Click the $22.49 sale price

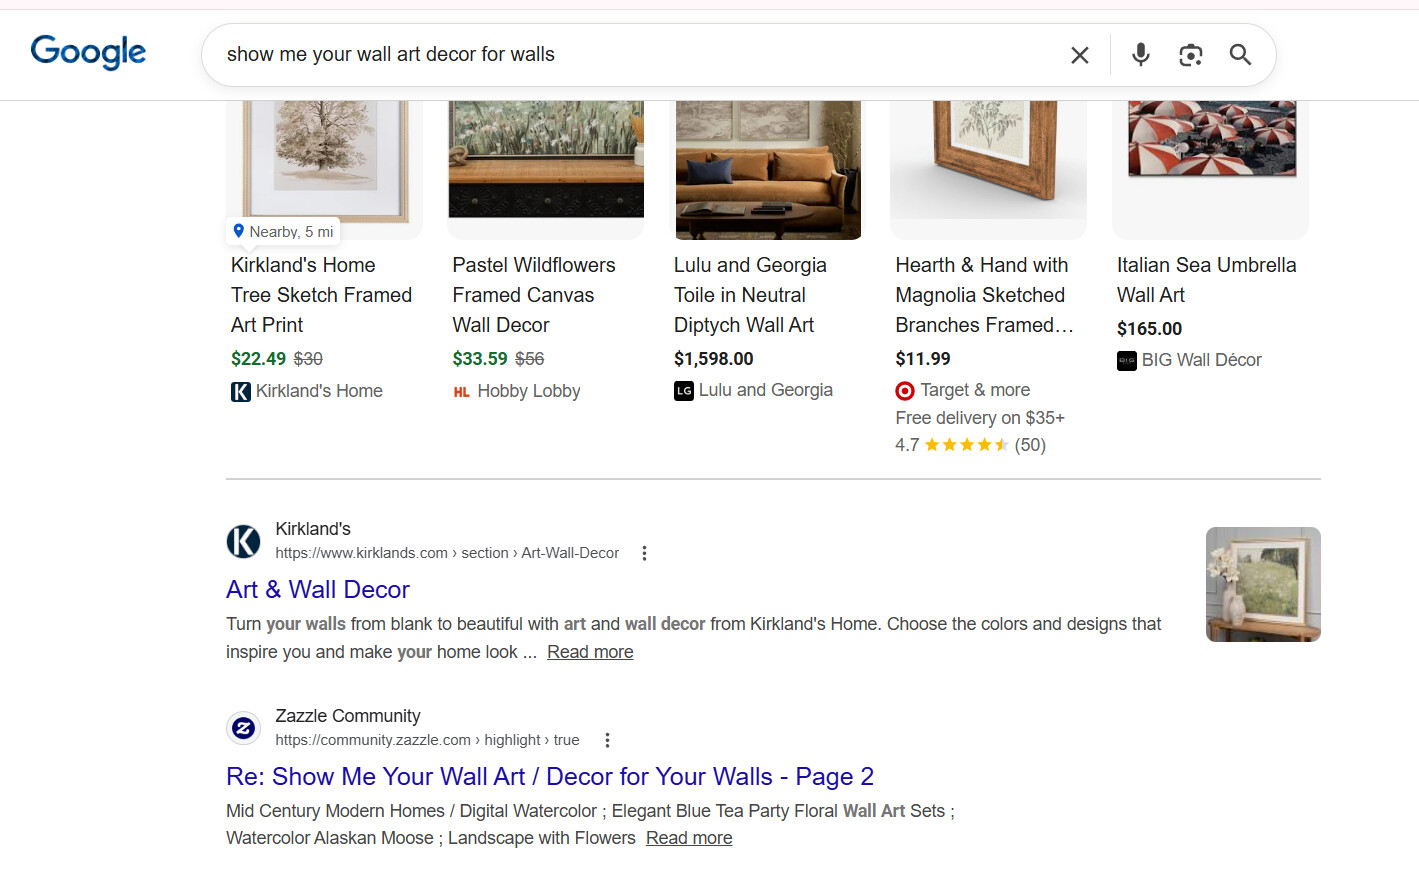pyautogui.click(x=258, y=359)
